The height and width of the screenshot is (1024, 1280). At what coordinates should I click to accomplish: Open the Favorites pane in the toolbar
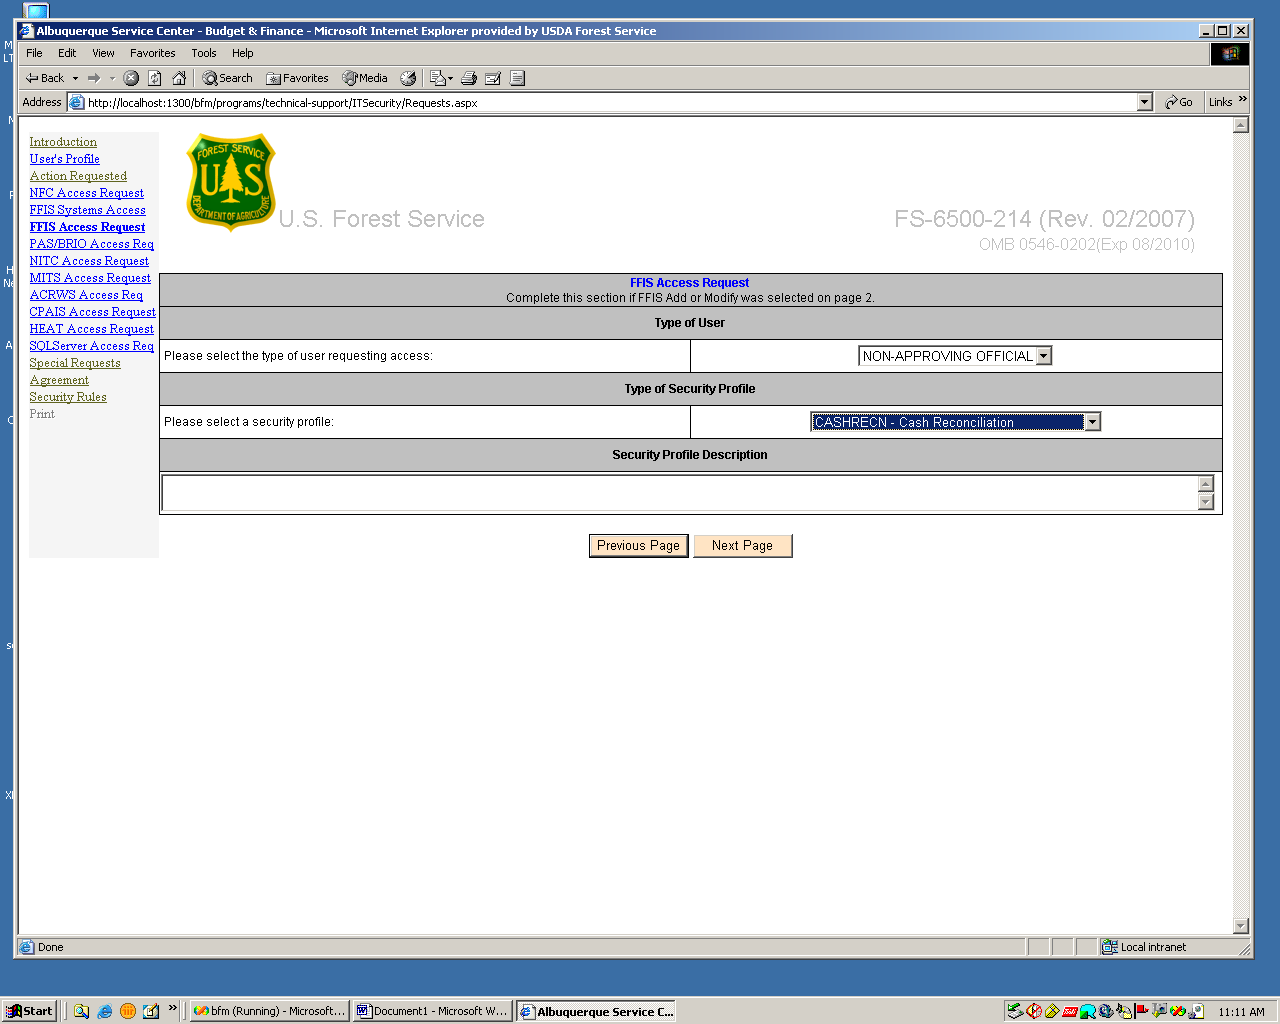point(297,78)
